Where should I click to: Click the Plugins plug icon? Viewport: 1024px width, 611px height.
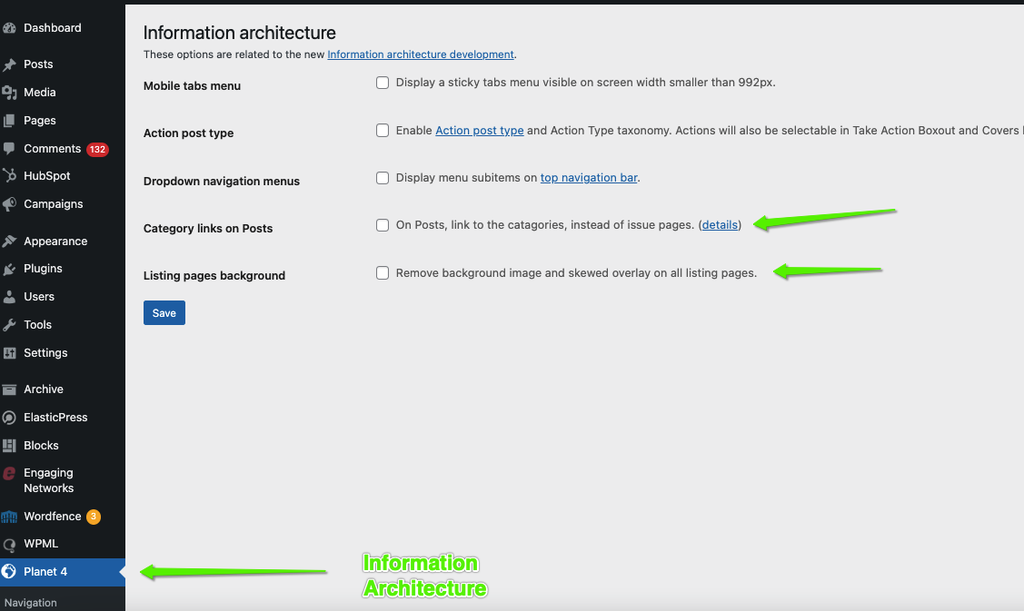click(9, 269)
